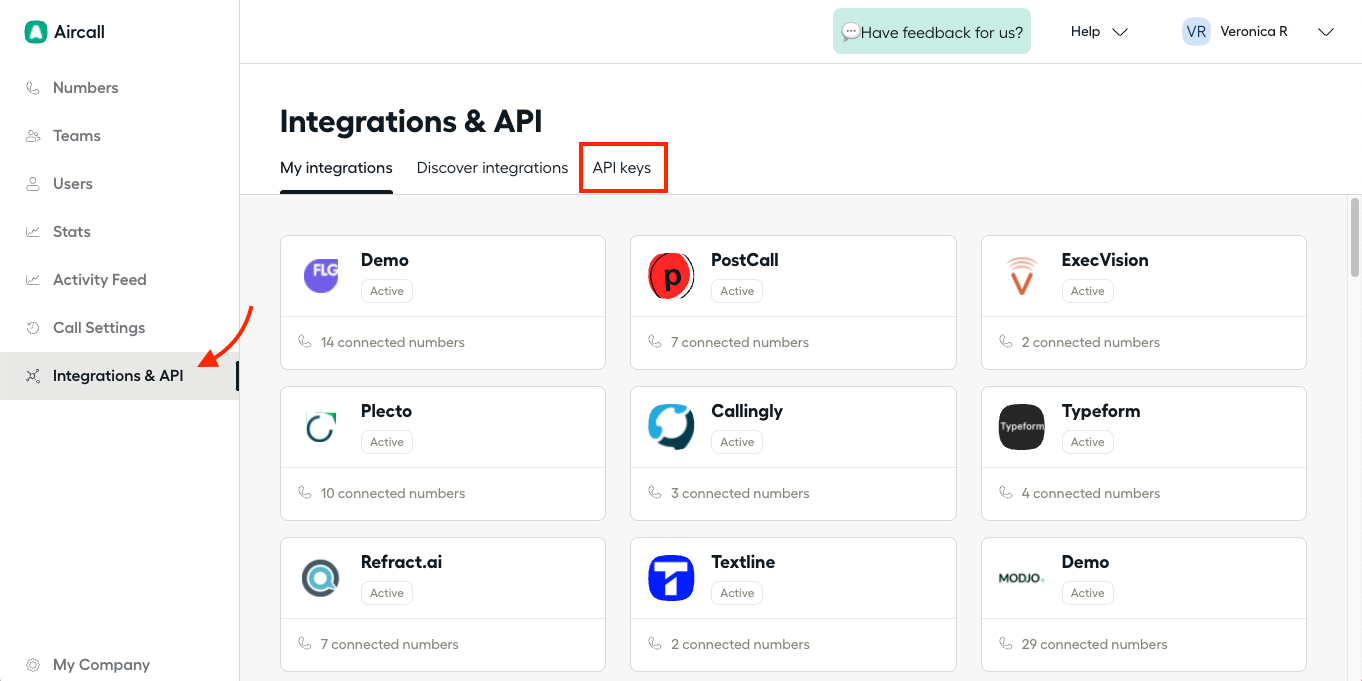Click the MODJO logo on Demo card
The height and width of the screenshot is (681, 1362).
(x=1022, y=578)
